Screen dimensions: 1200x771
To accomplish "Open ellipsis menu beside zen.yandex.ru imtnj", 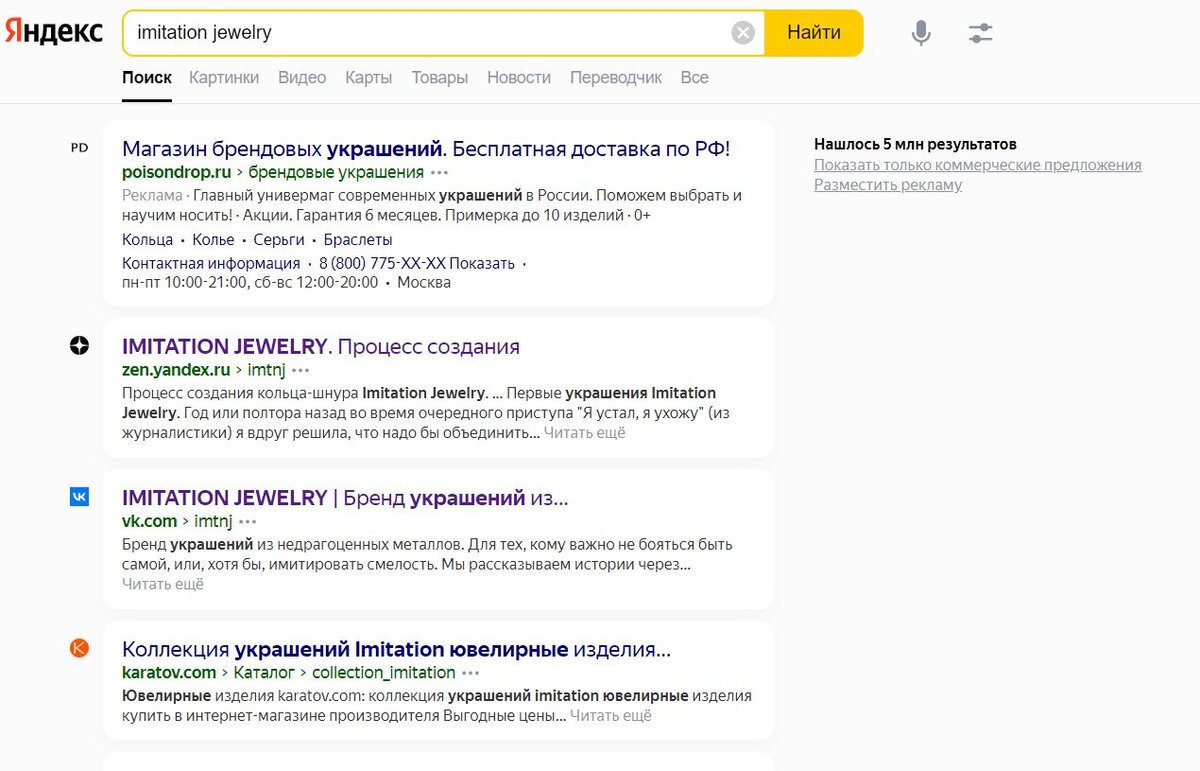I will coord(300,370).
